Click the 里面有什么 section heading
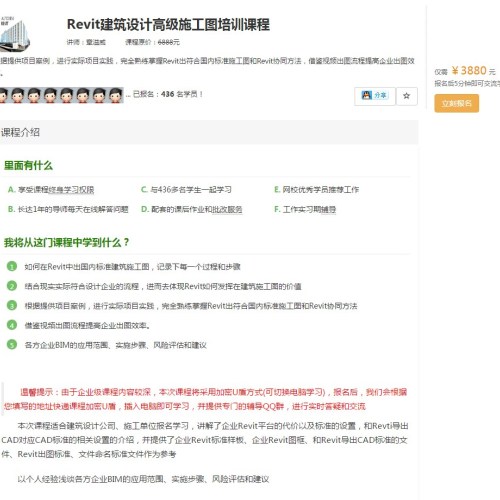The image size is (500, 500). 28,165
